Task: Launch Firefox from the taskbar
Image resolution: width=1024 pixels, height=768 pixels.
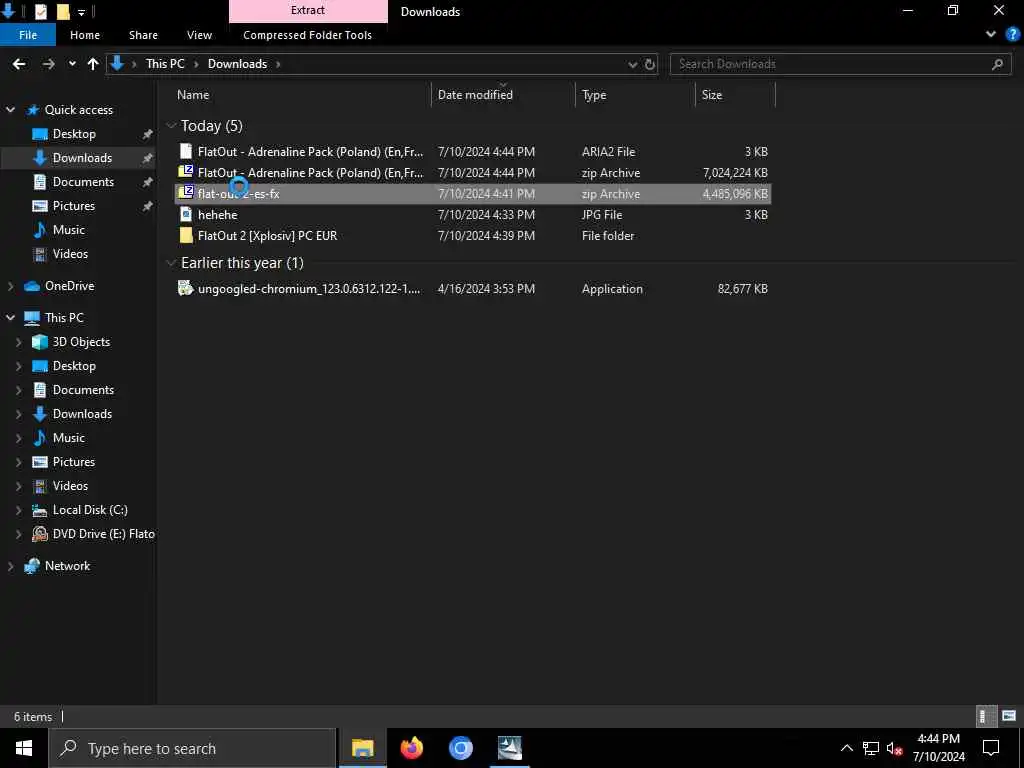Action: tap(411, 748)
